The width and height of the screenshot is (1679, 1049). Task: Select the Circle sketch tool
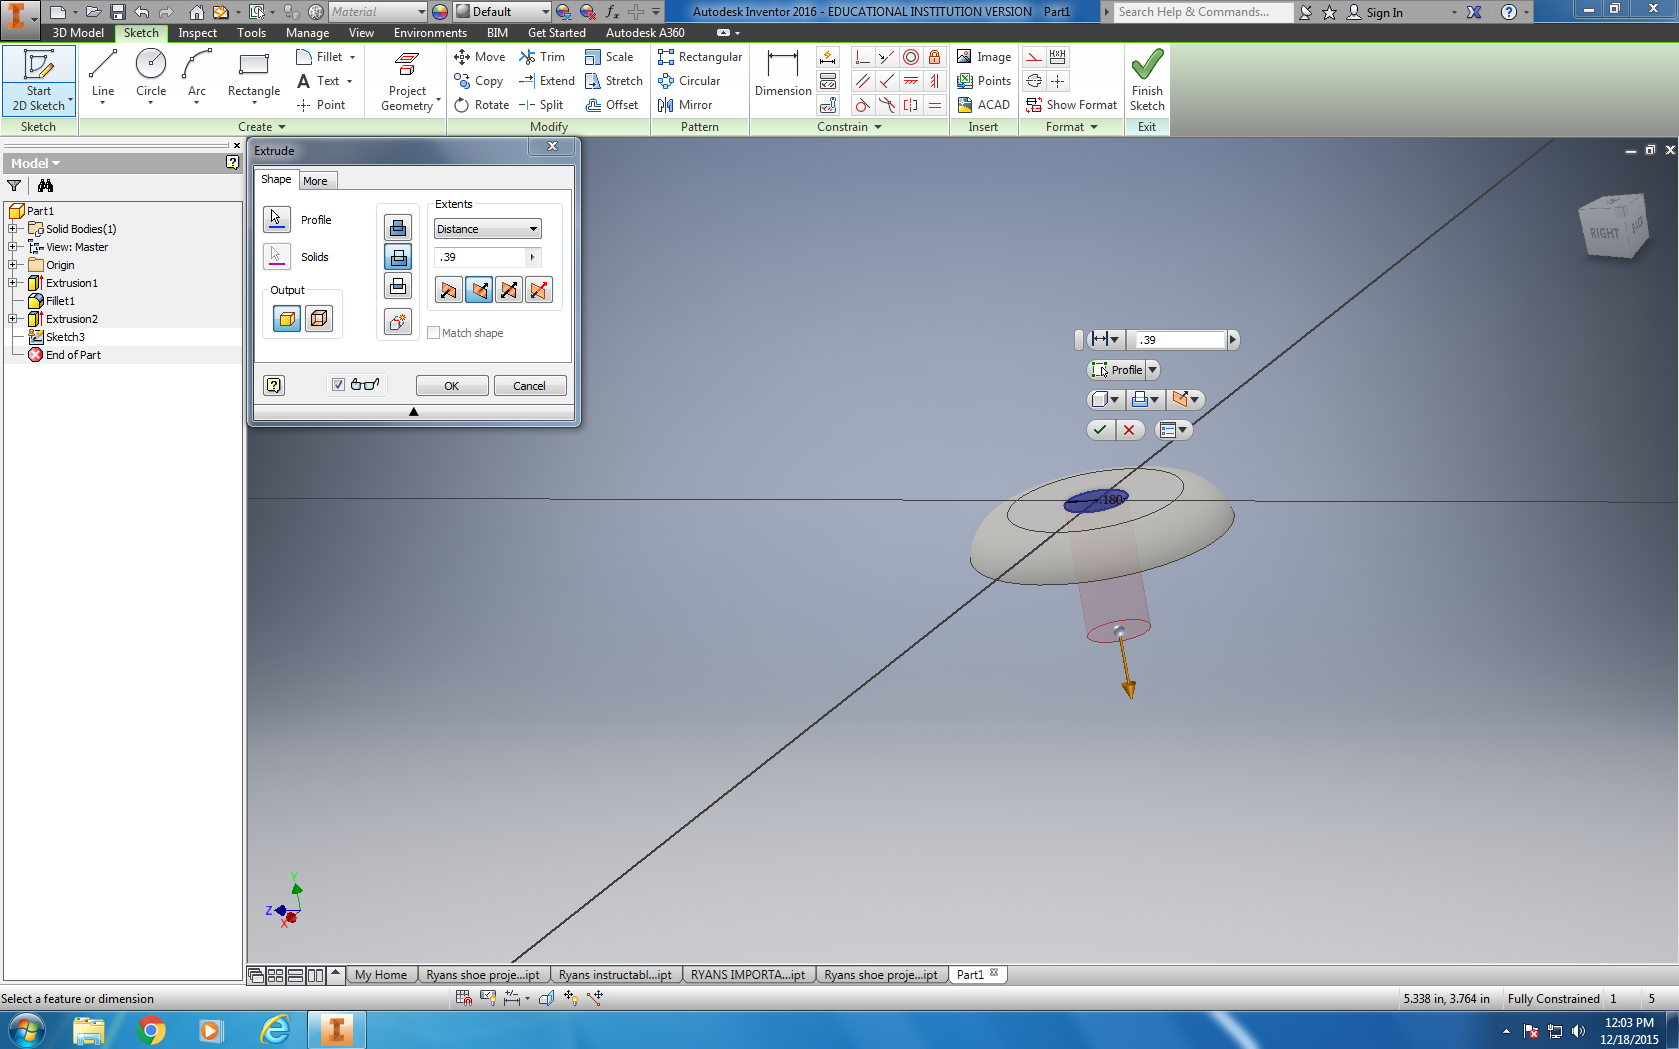point(151,76)
